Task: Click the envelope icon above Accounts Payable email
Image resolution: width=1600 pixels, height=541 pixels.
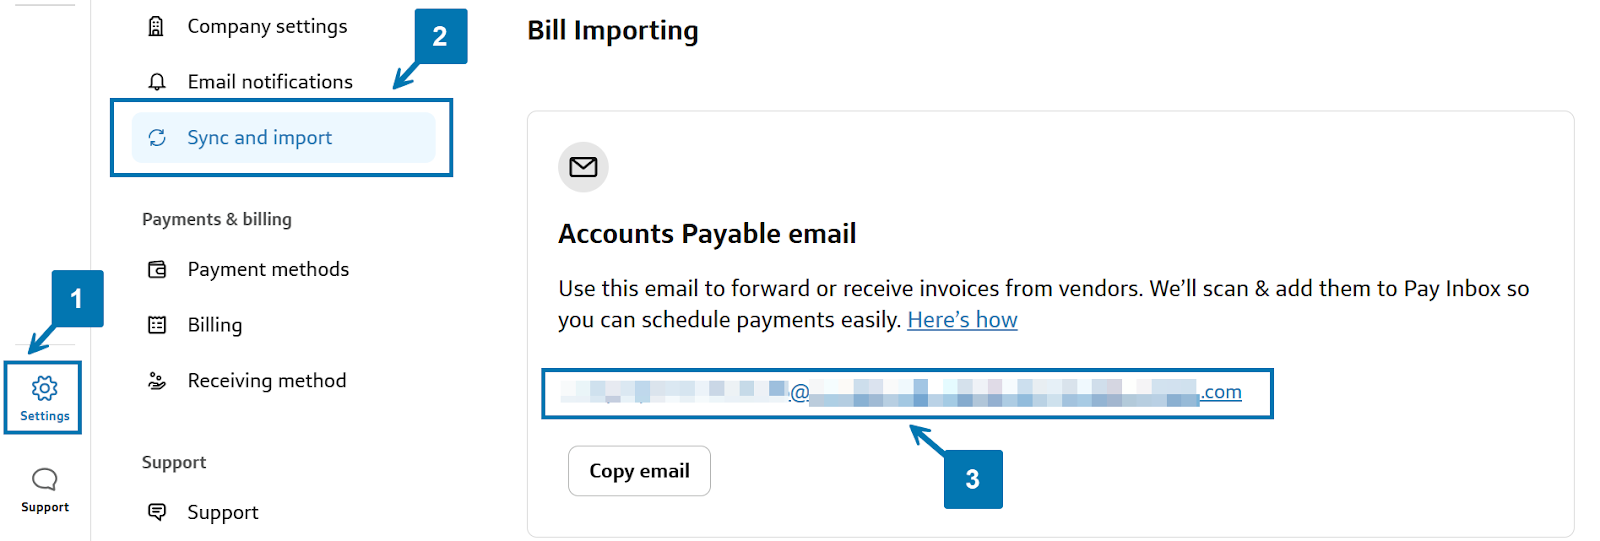Action: click(x=583, y=167)
